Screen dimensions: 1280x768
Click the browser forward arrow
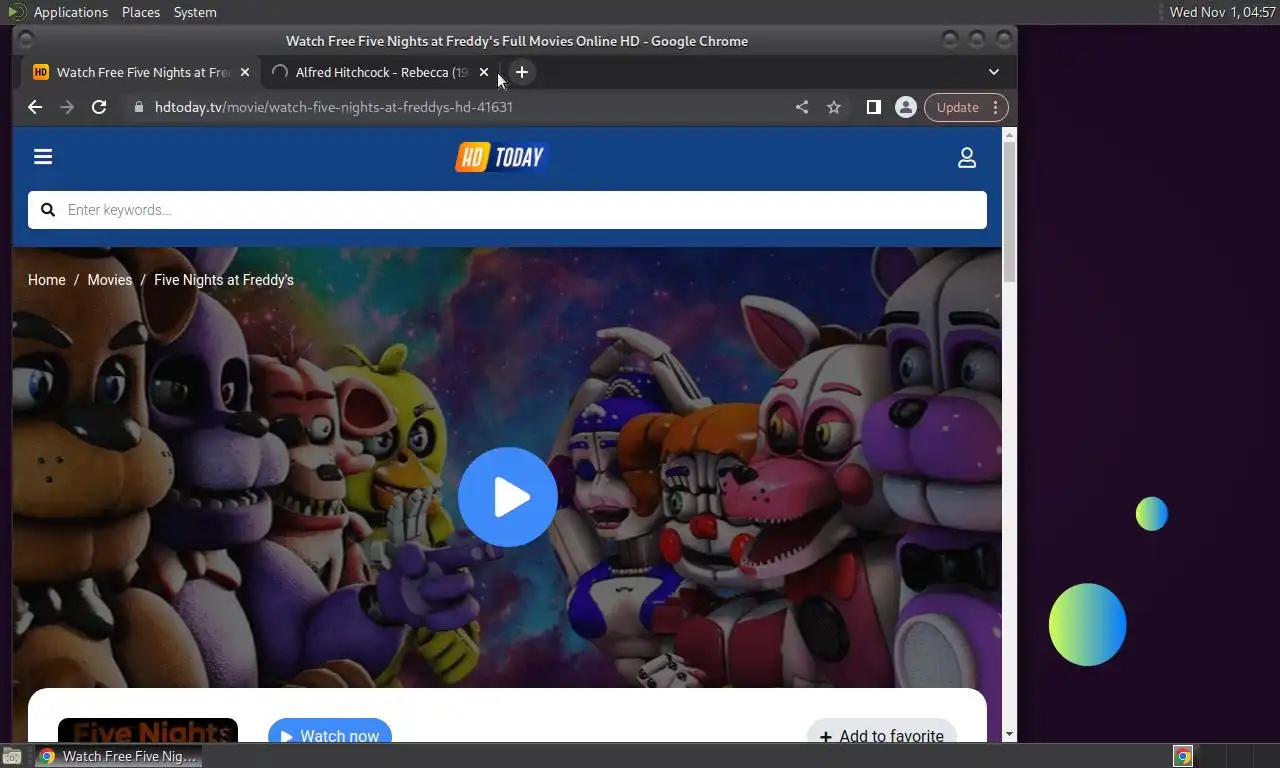tap(67, 107)
